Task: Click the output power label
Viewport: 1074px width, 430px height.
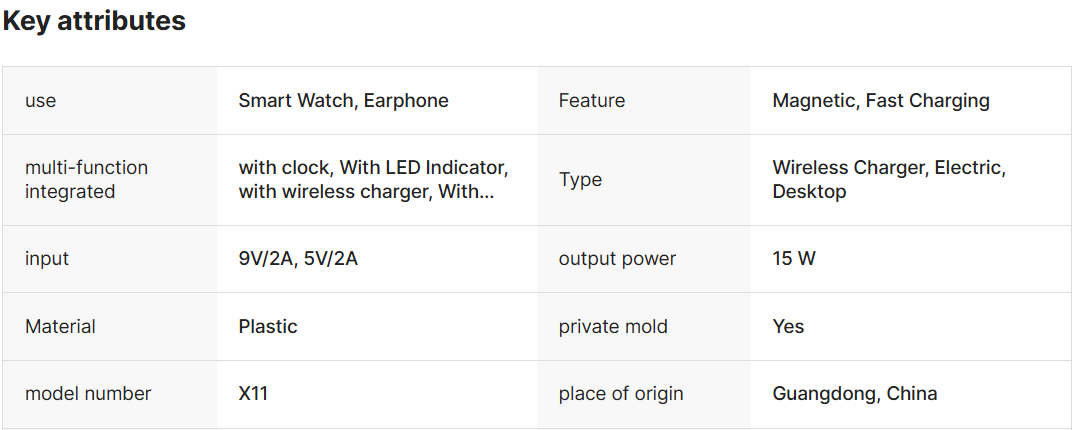Action: click(x=617, y=259)
